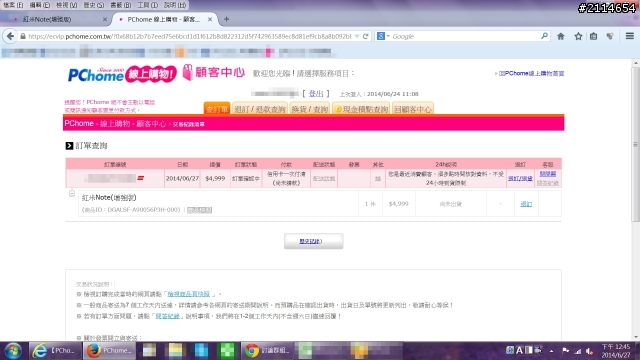The image size is (640, 360).
Task: Click the red flag icon beside order number
Action: click(x=141, y=178)
